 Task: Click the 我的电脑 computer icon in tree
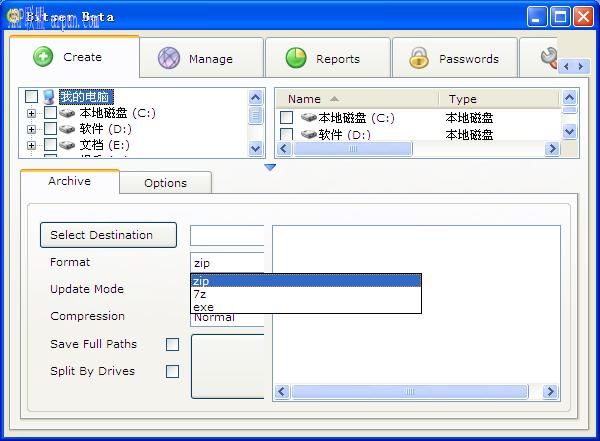point(49,97)
